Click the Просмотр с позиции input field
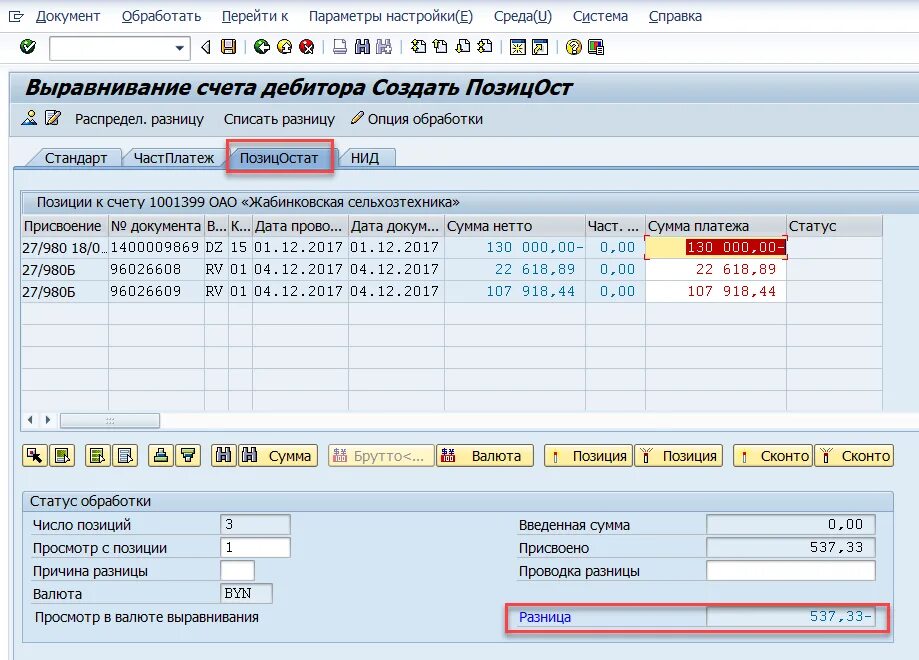Screen dimensions: 919x660 tap(255, 547)
